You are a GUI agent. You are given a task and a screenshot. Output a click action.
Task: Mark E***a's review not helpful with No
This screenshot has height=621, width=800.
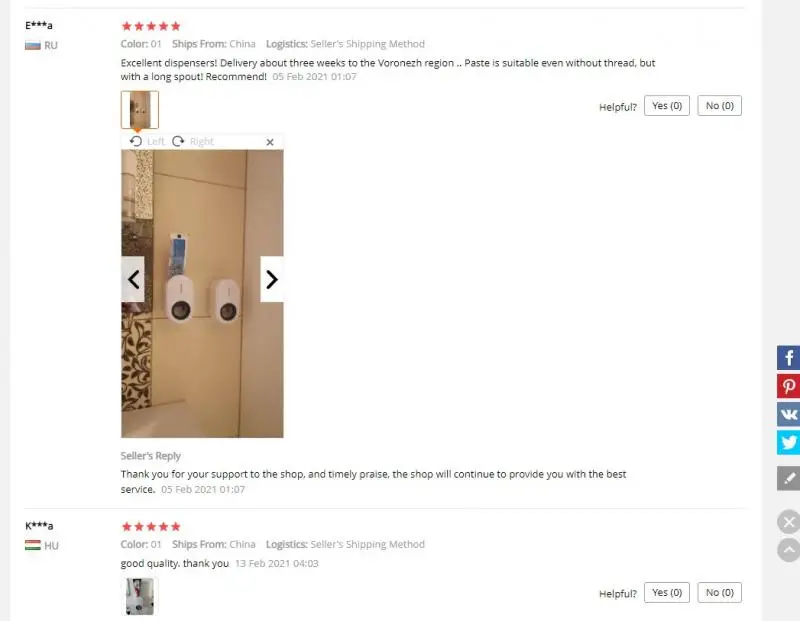click(719, 106)
